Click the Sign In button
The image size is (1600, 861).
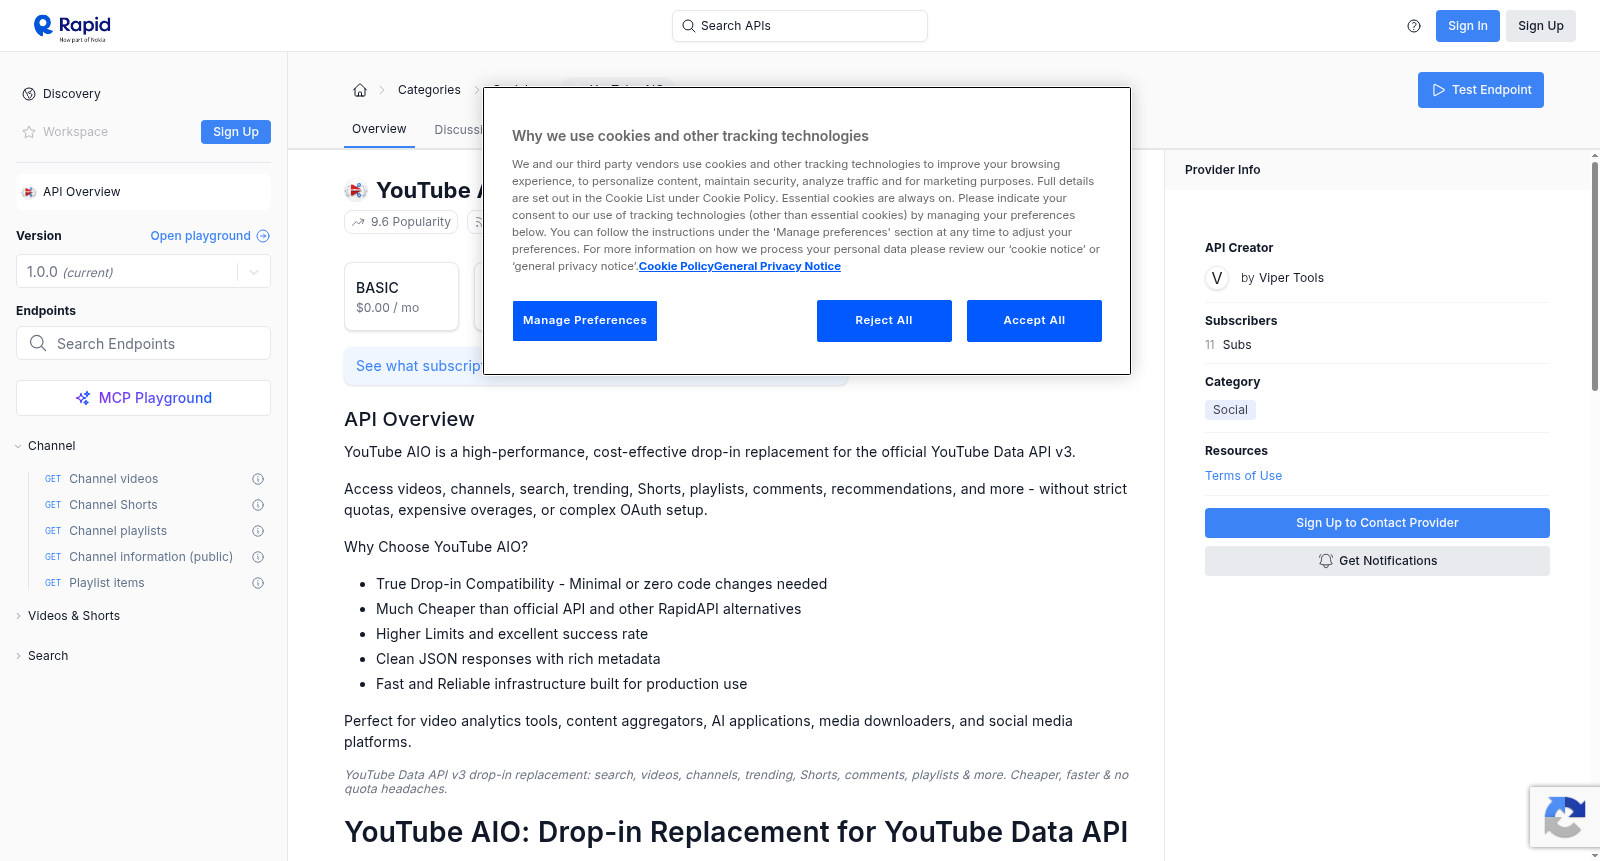tap(1468, 26)
